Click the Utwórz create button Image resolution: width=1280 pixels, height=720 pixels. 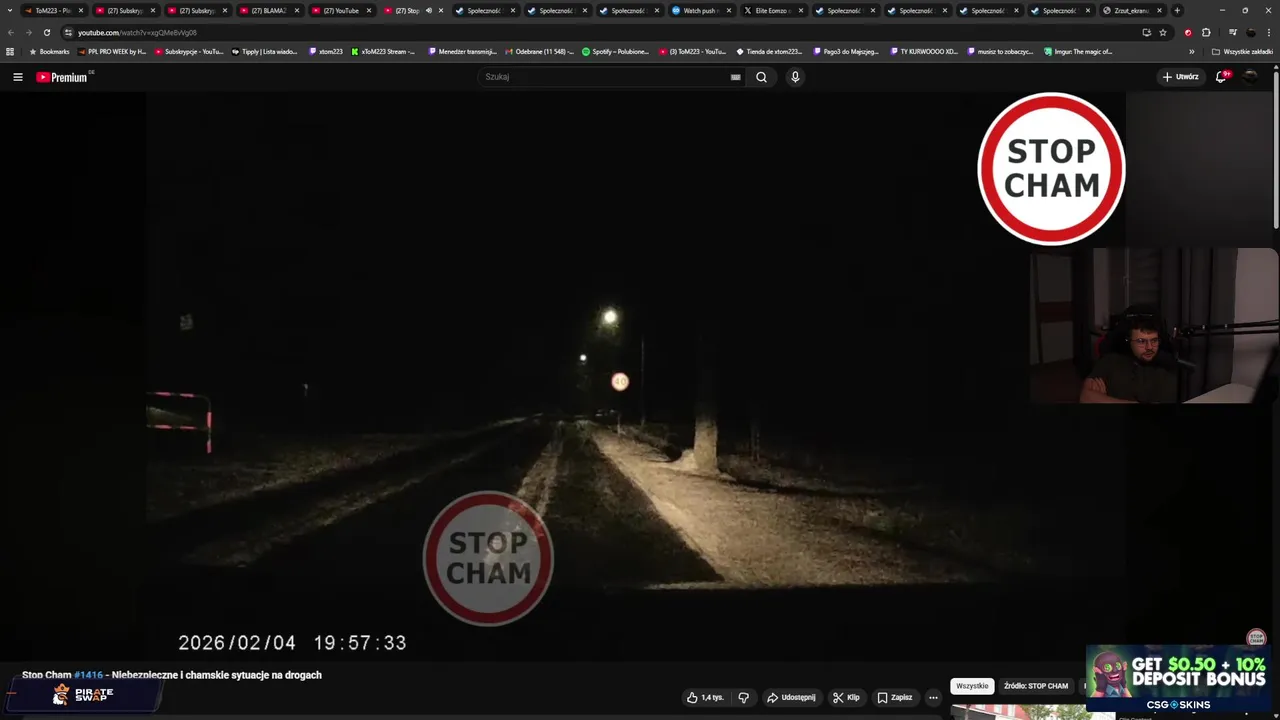[x=1180, y=77]
